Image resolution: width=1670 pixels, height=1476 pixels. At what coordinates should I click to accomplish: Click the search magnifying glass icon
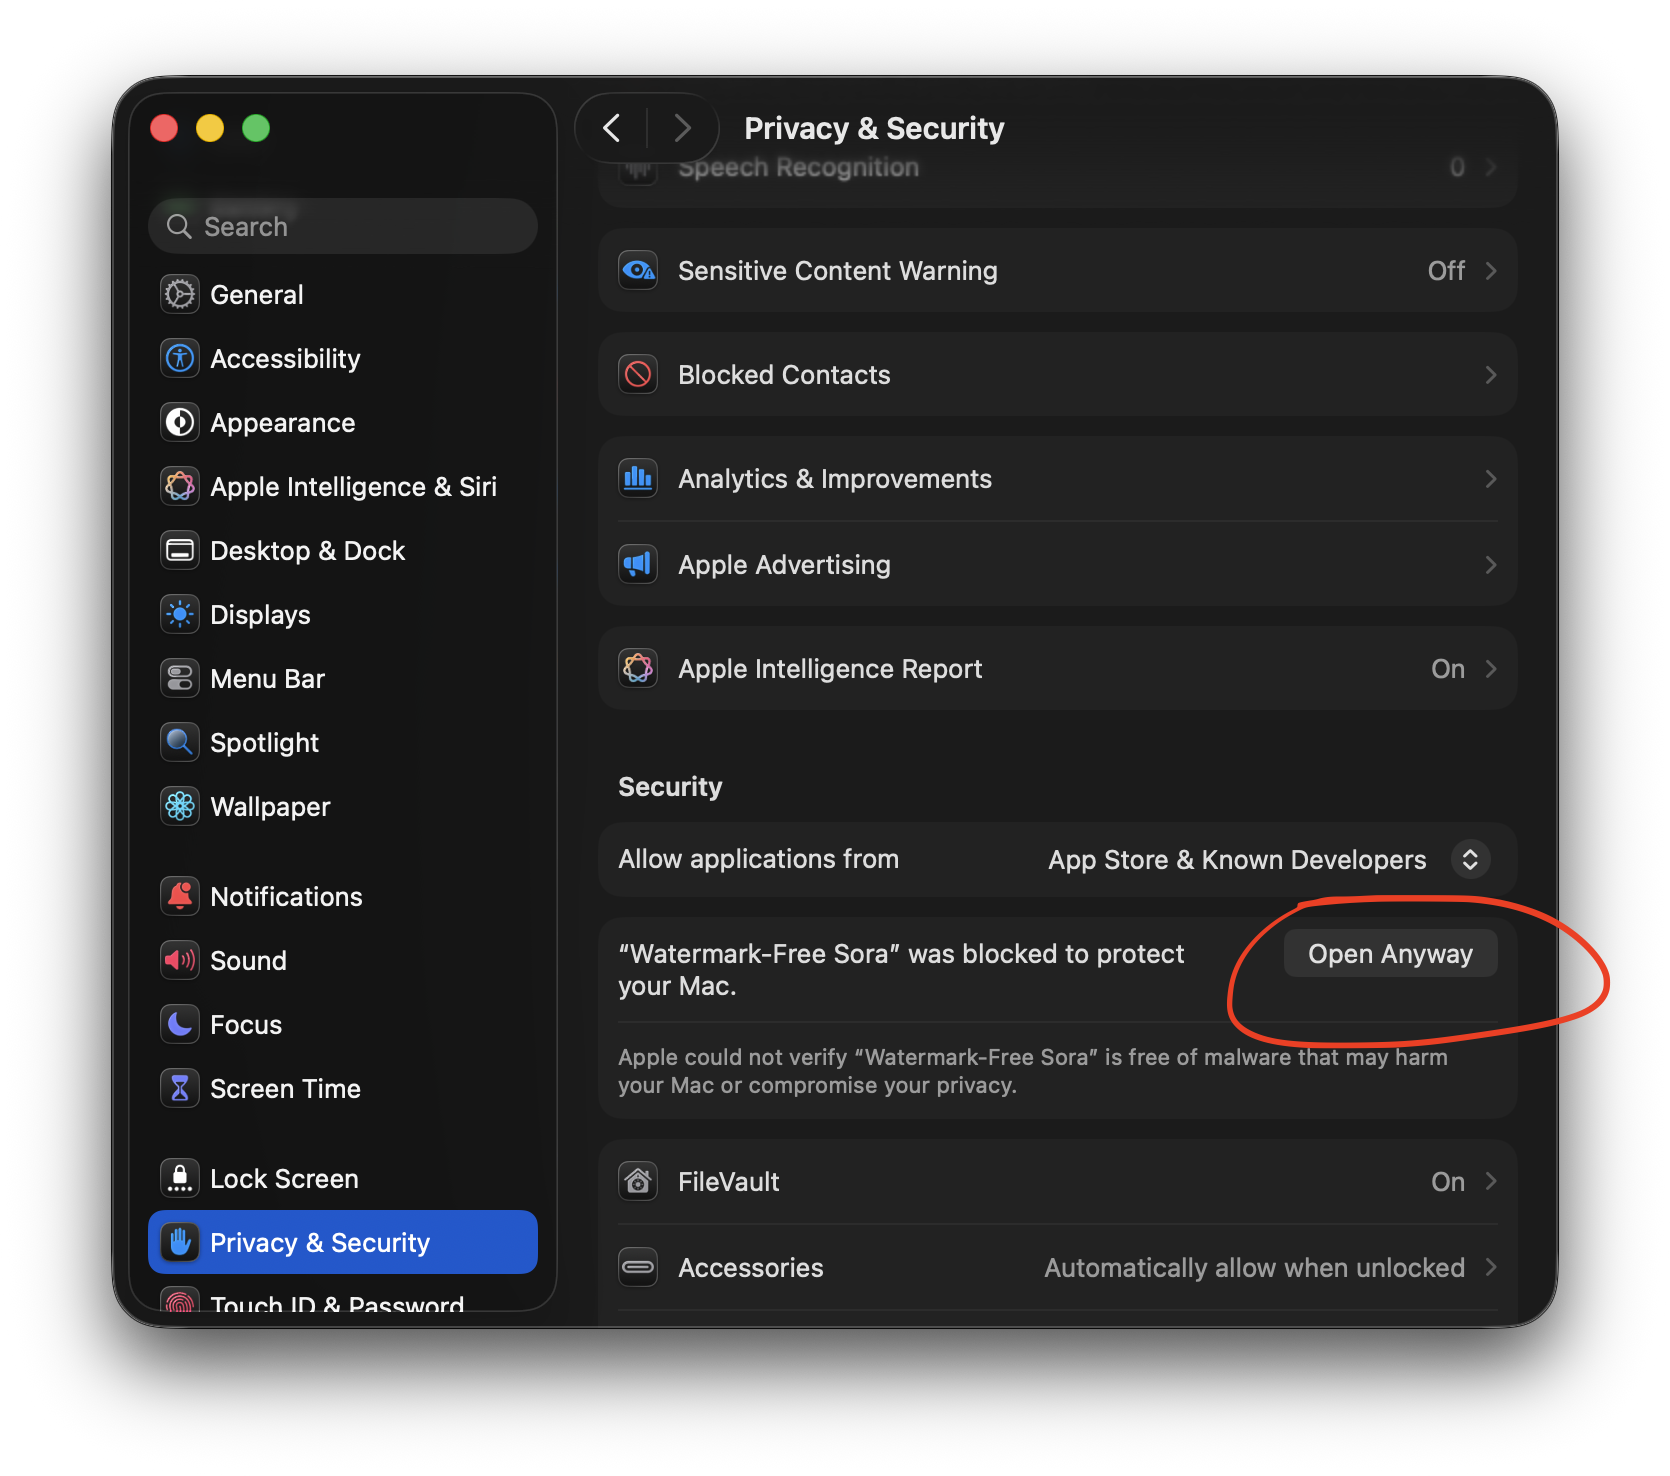179,226
